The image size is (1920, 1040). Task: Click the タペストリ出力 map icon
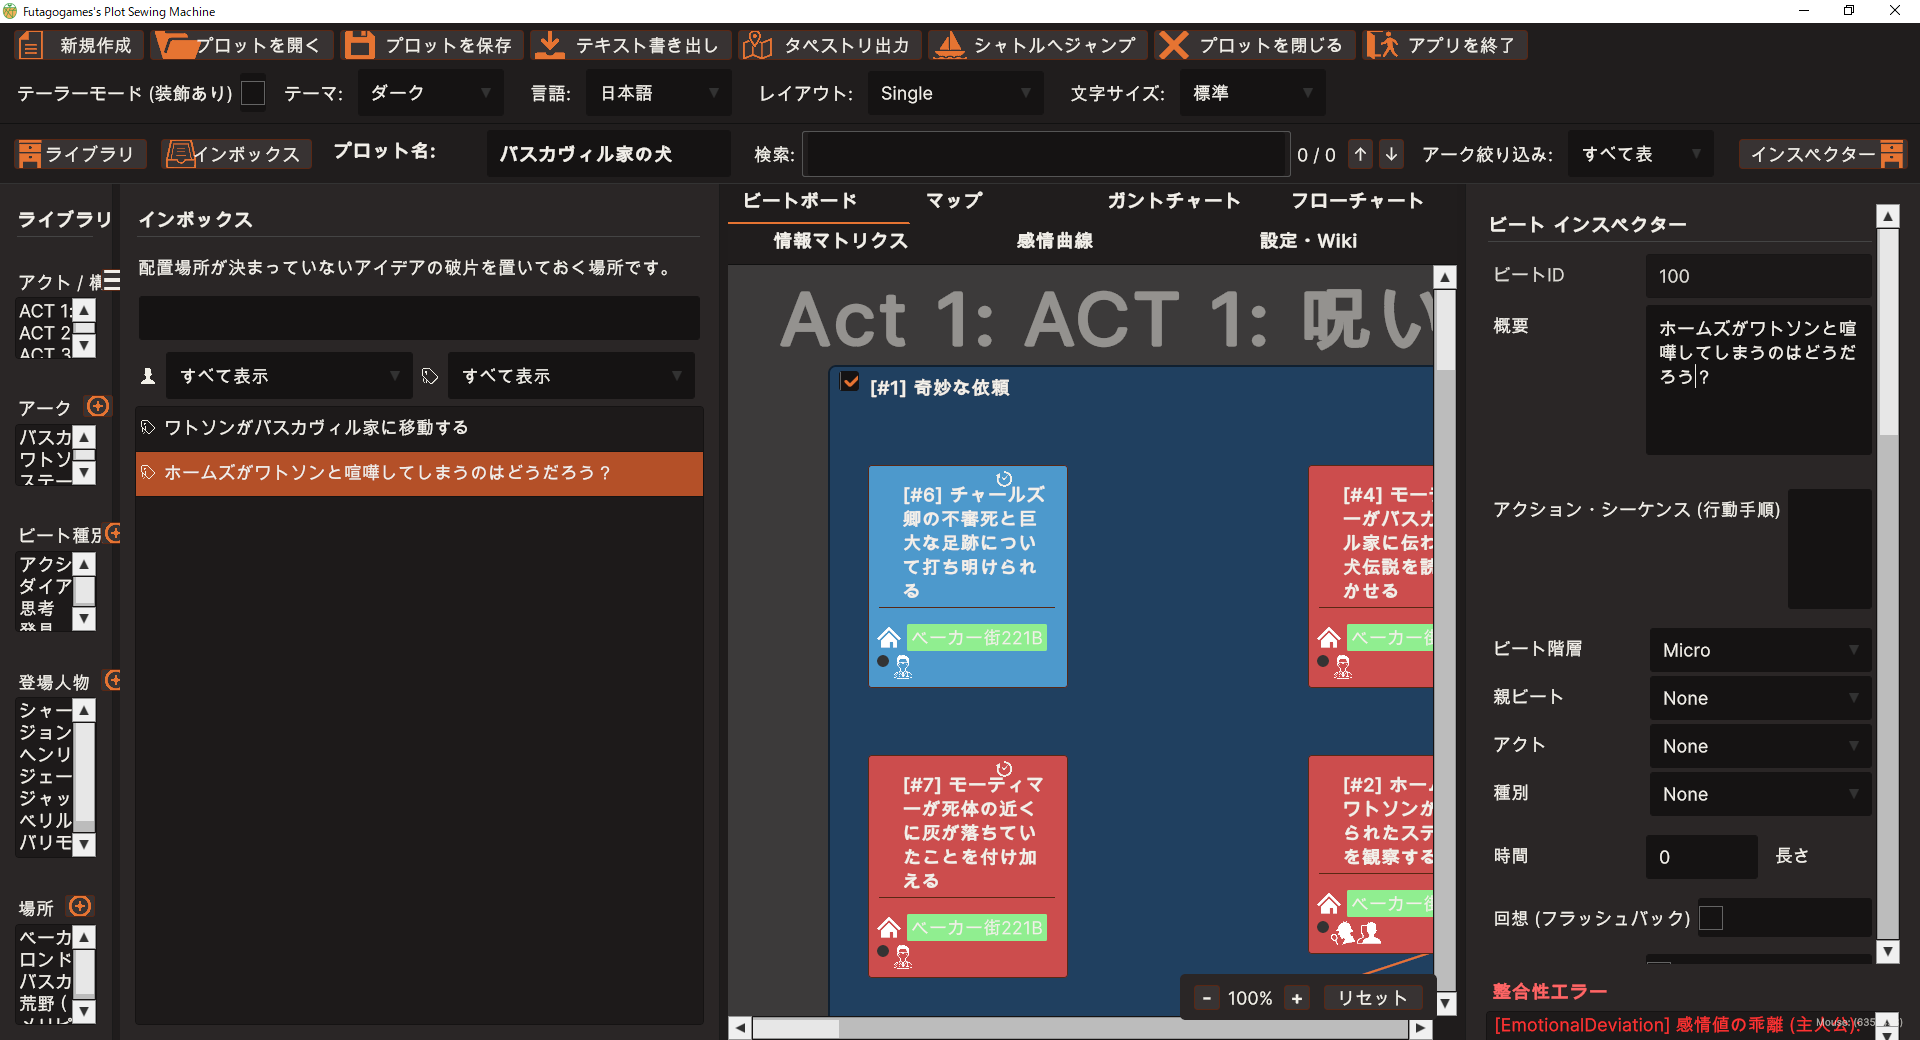coord(757,45)
